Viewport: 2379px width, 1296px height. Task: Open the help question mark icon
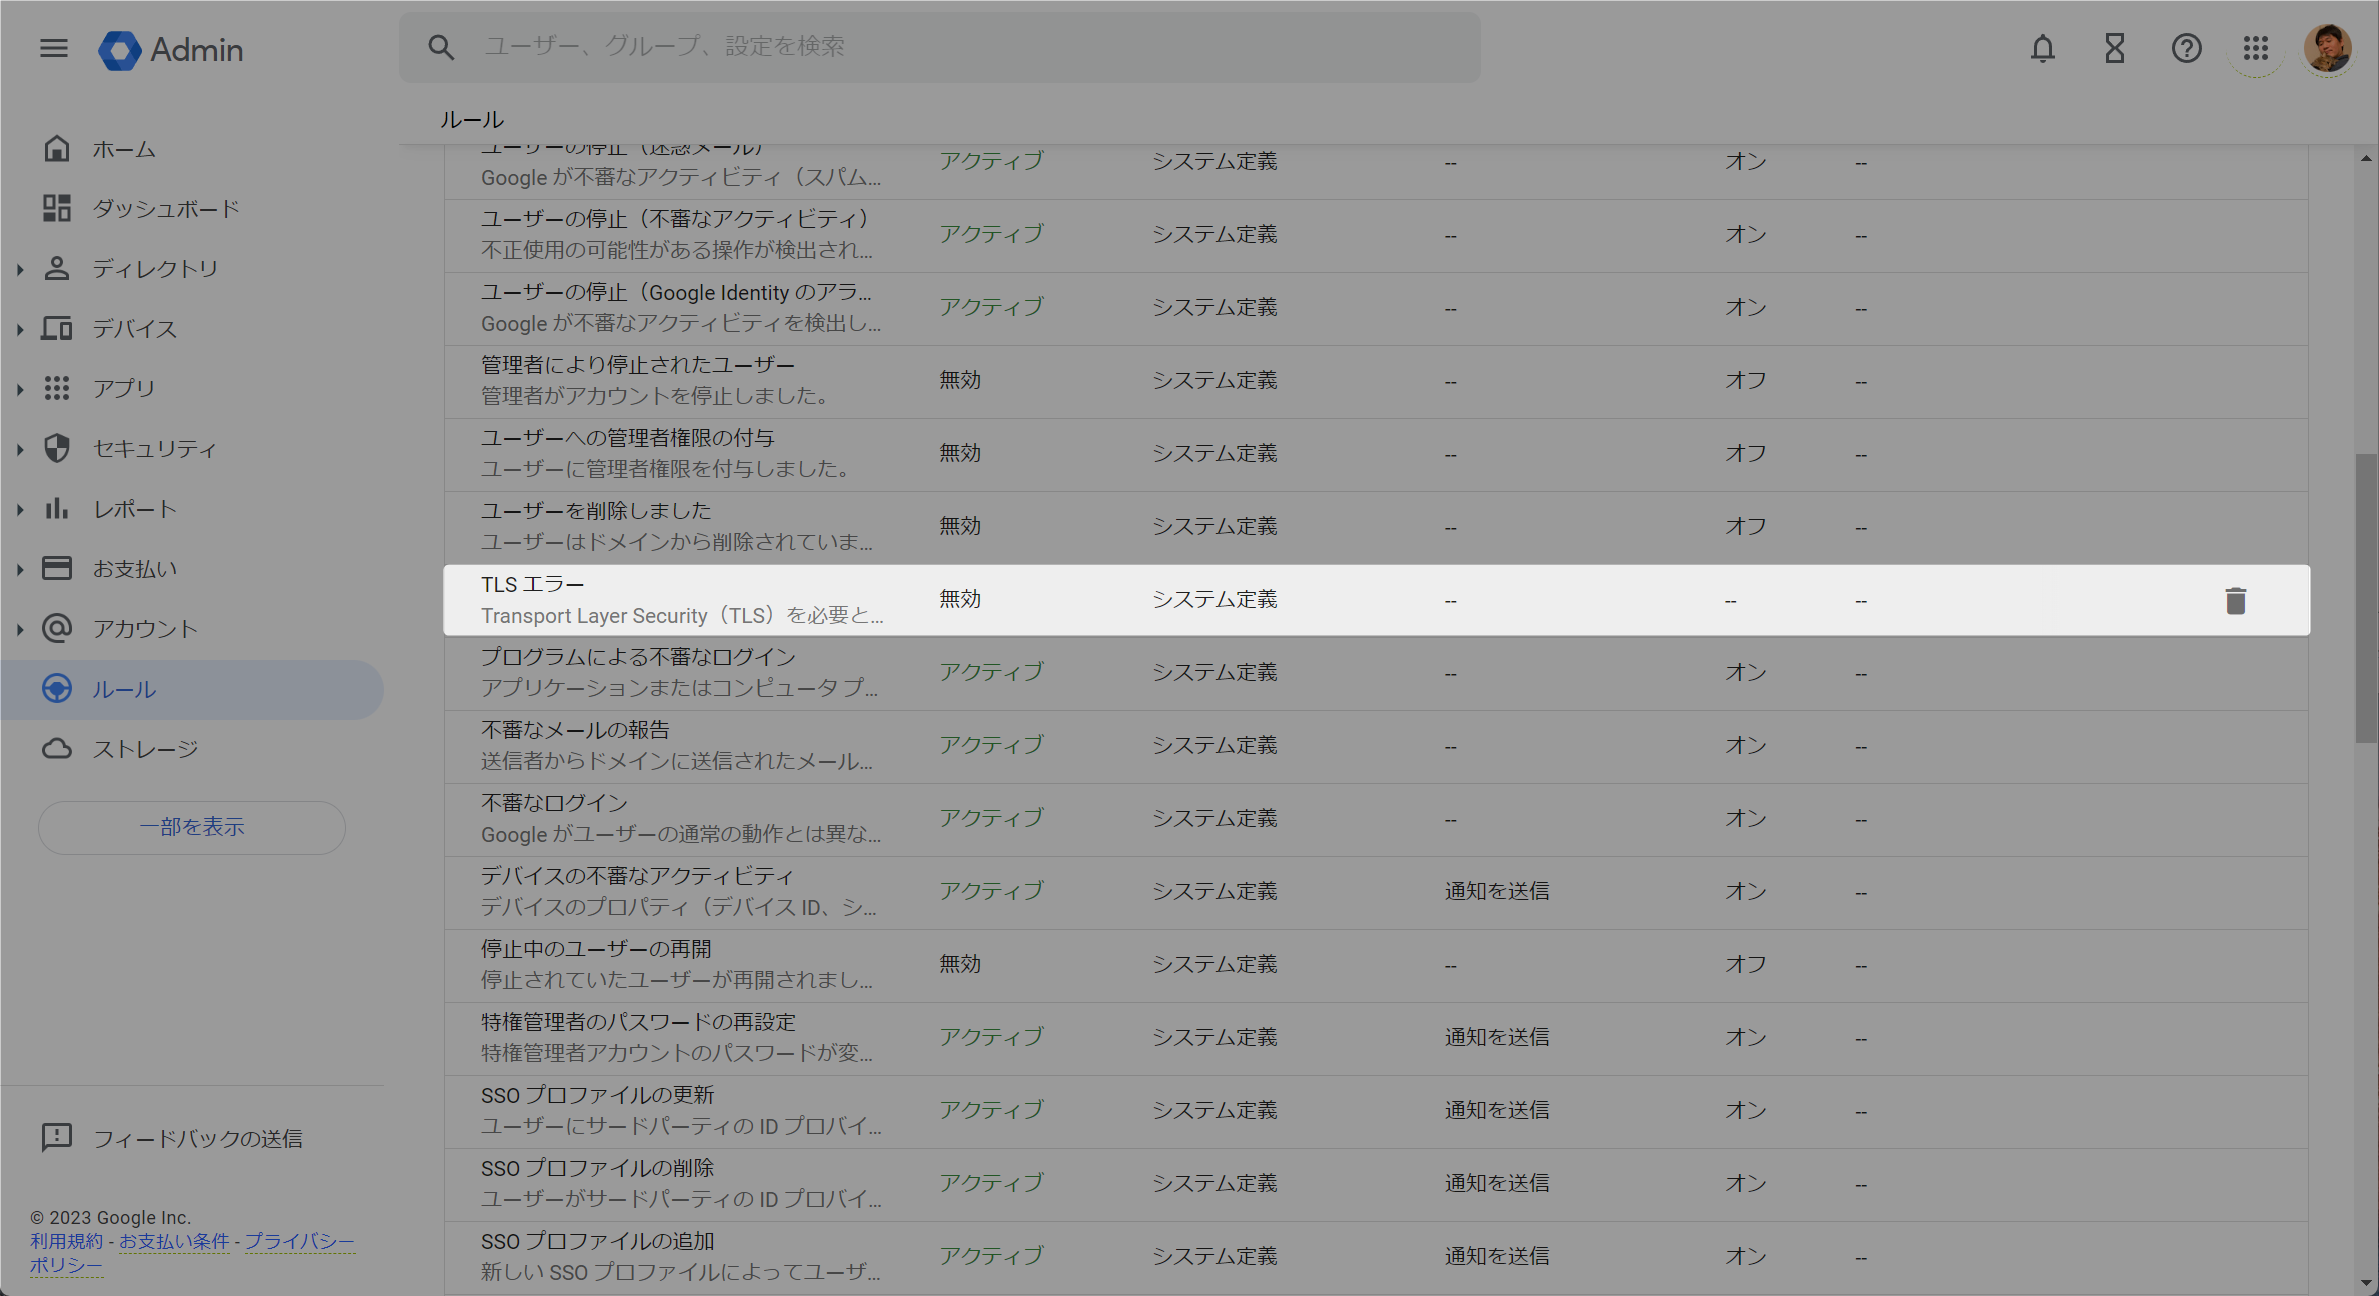click(2186, 48)
